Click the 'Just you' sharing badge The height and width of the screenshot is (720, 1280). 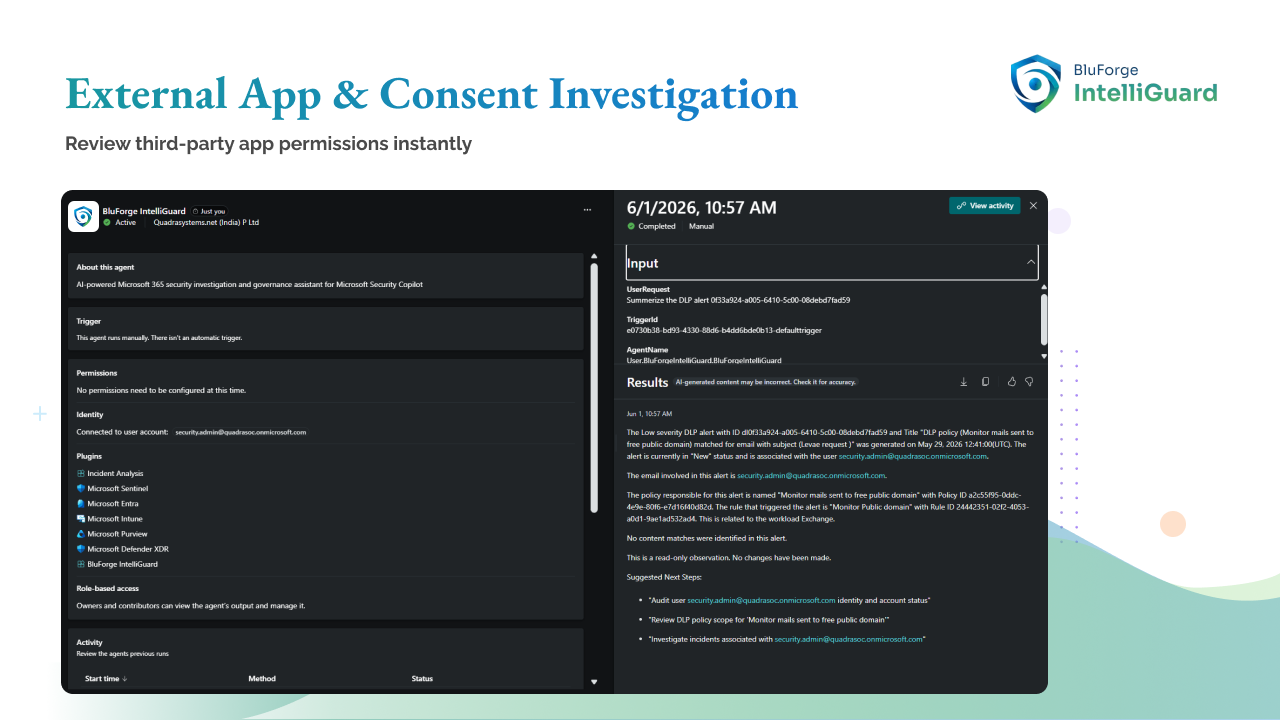coord(210,211)
